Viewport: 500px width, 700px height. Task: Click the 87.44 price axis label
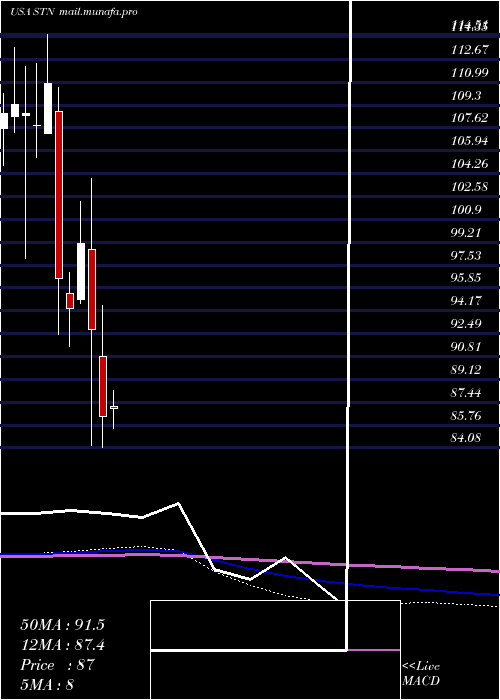point(466,392)
